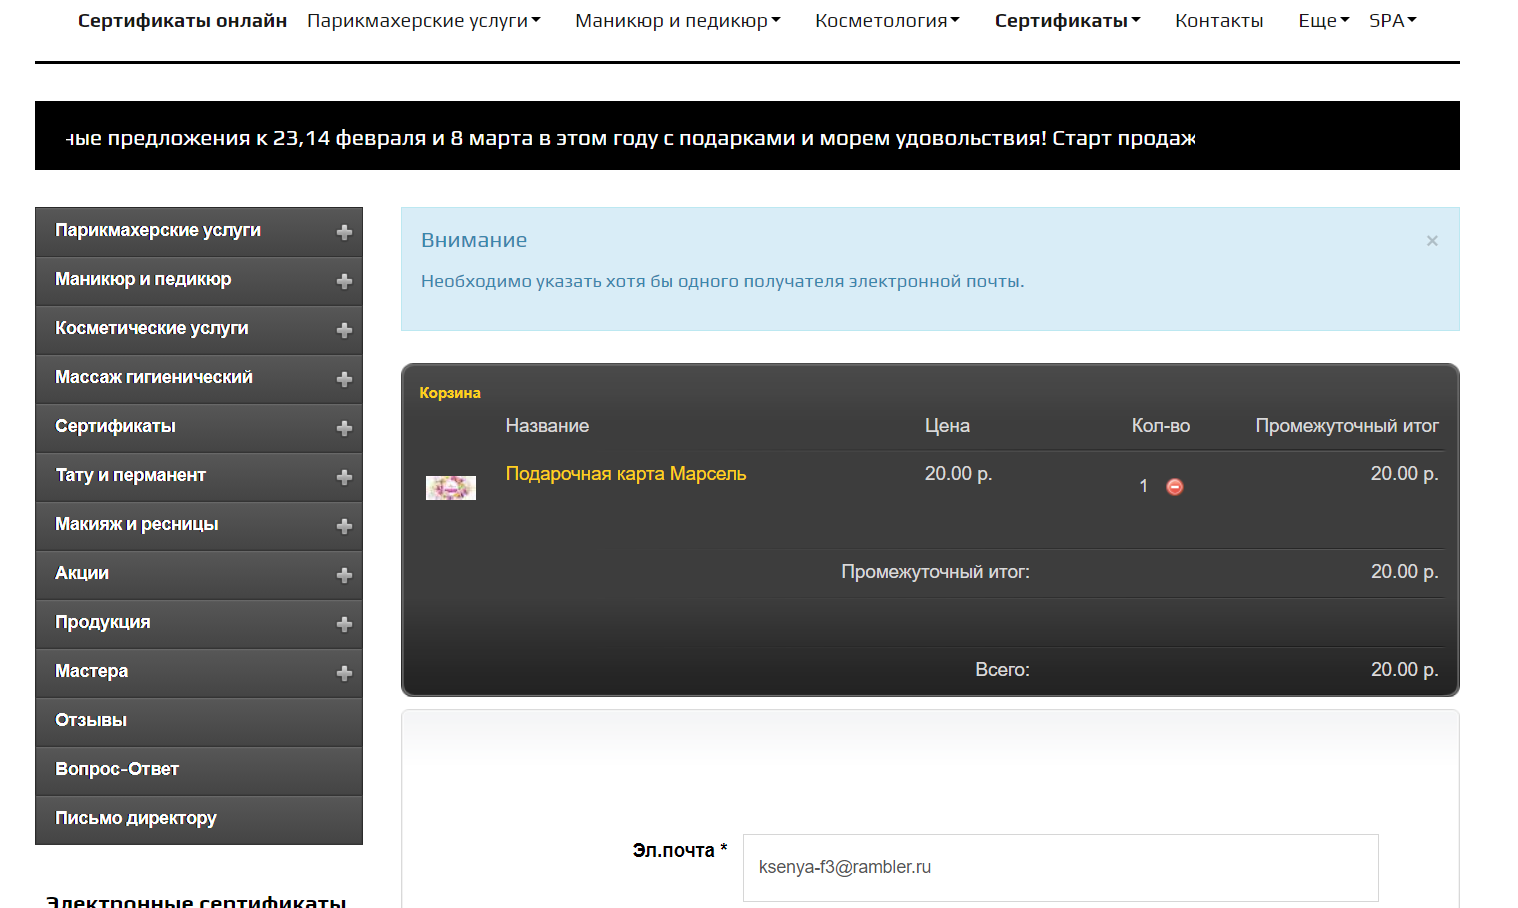Expand Парикмахерские услуги sidebar plus icon
The width and height of the screenshot is (1518, 908).
344,232
